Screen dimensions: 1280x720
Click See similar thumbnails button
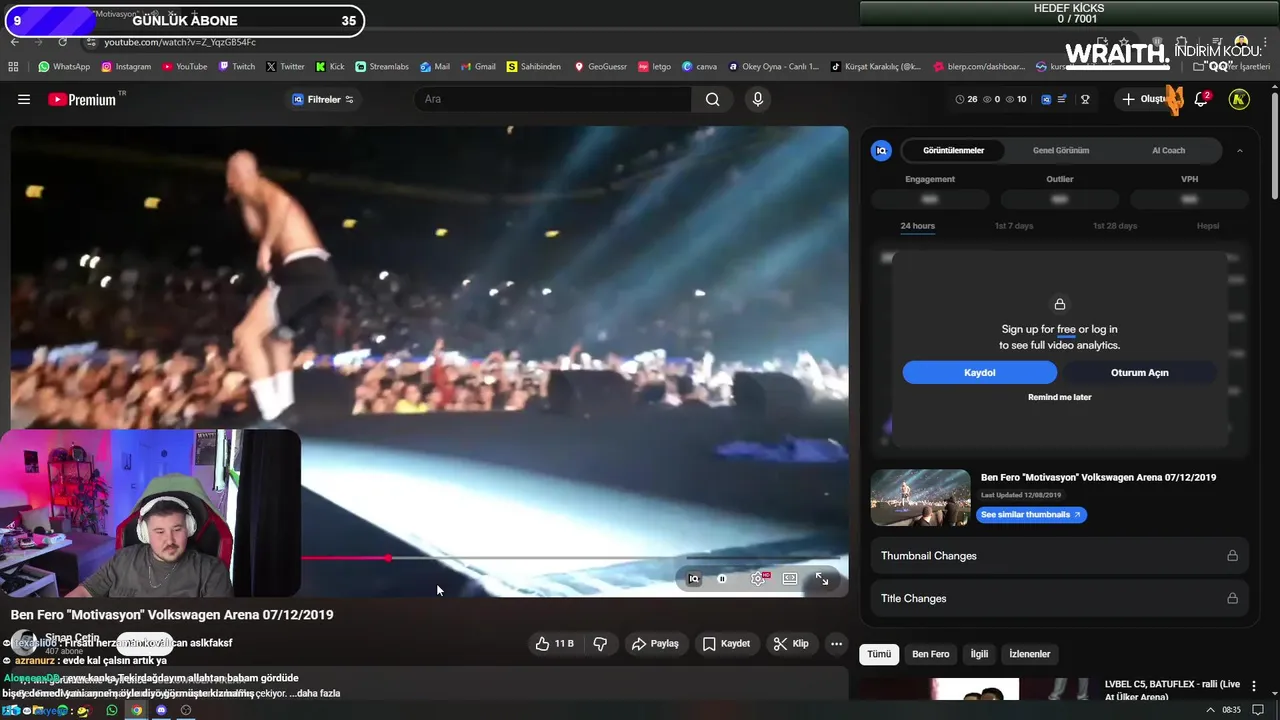[x=1031, y=515]
